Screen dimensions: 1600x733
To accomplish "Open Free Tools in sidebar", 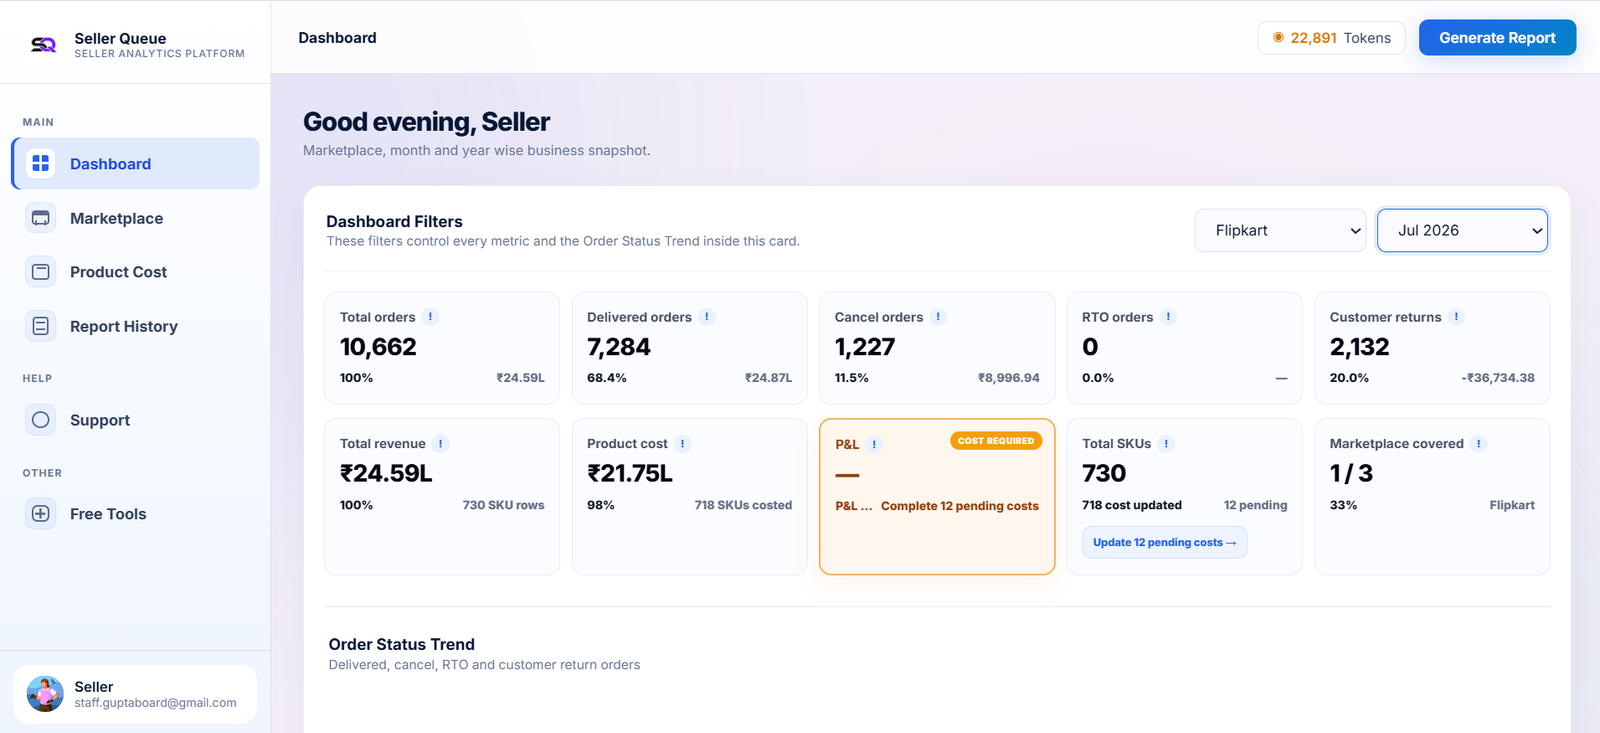I will pos(136,514).
